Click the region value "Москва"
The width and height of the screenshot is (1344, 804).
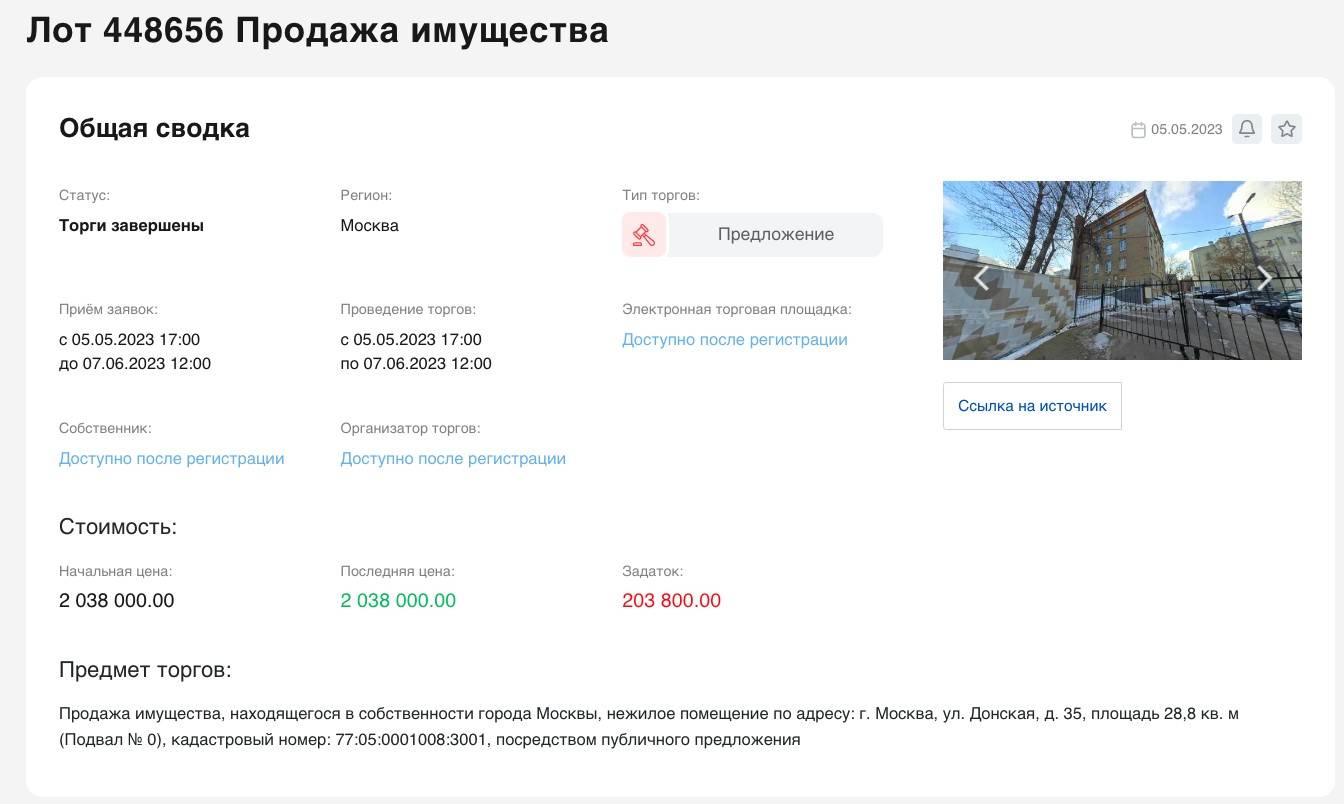[x=369, y=226]
